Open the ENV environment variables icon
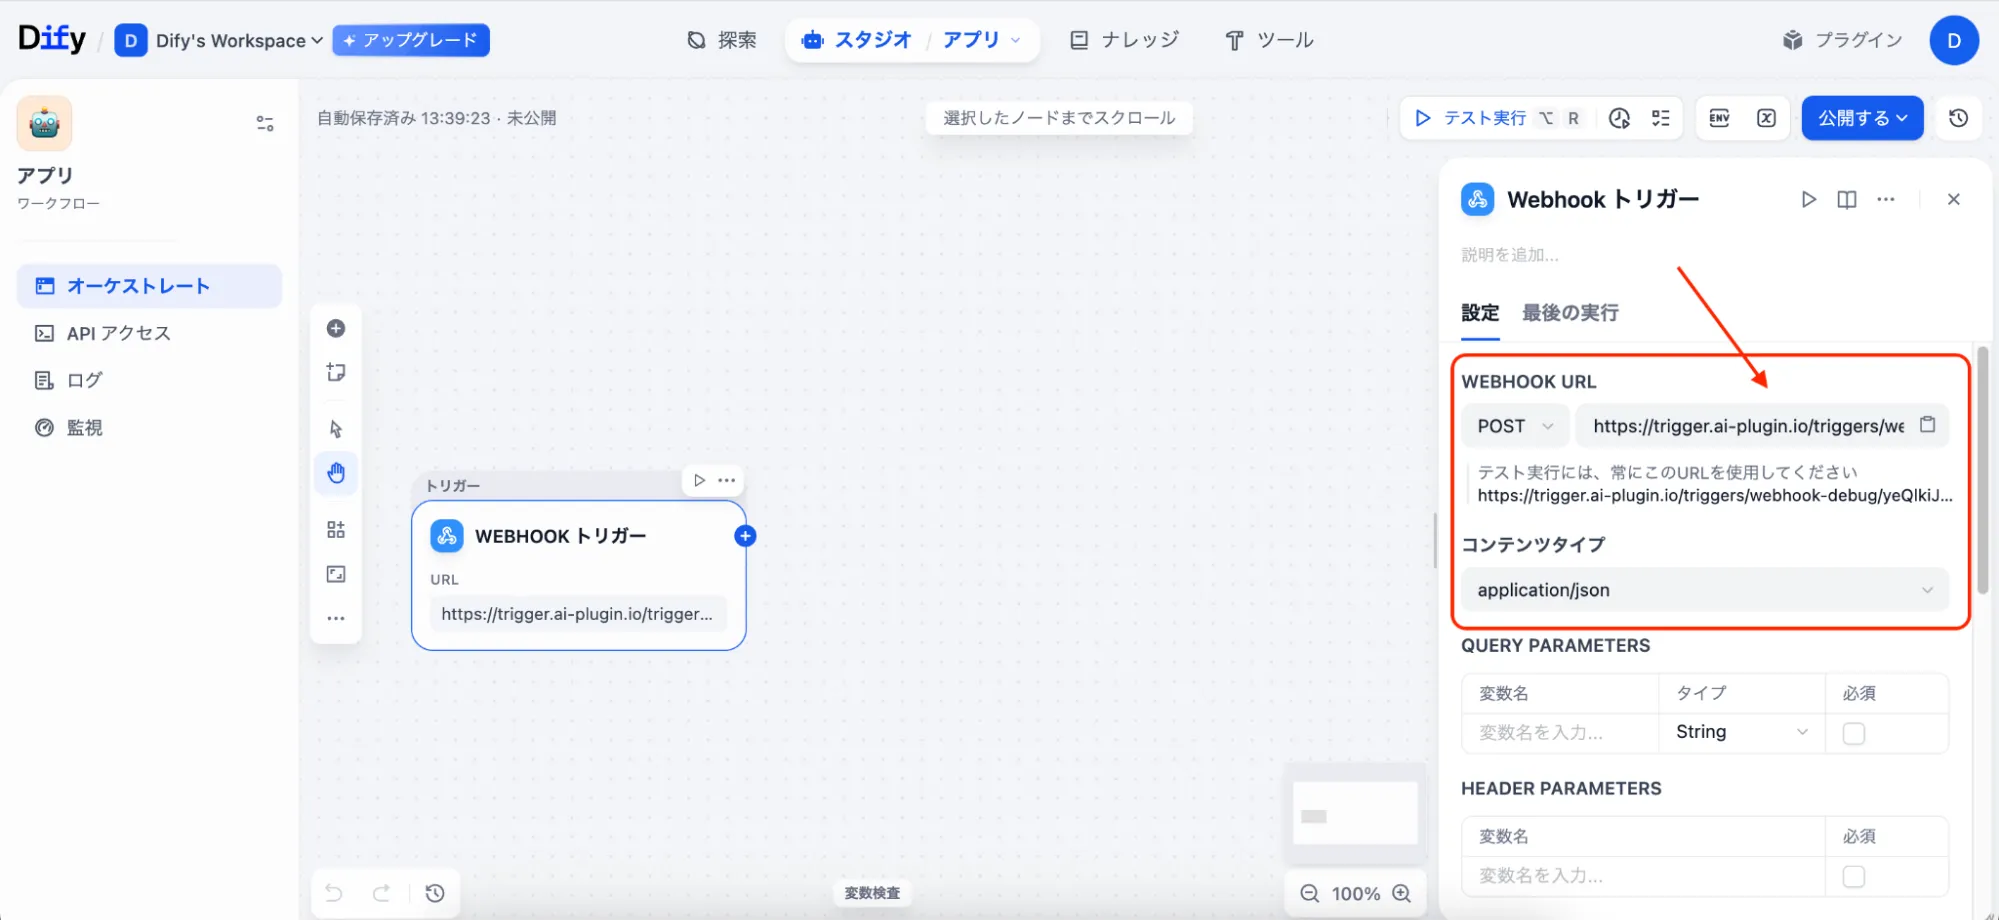The width and height of the screenshot is (1999, 921). tap(1719, 118)
